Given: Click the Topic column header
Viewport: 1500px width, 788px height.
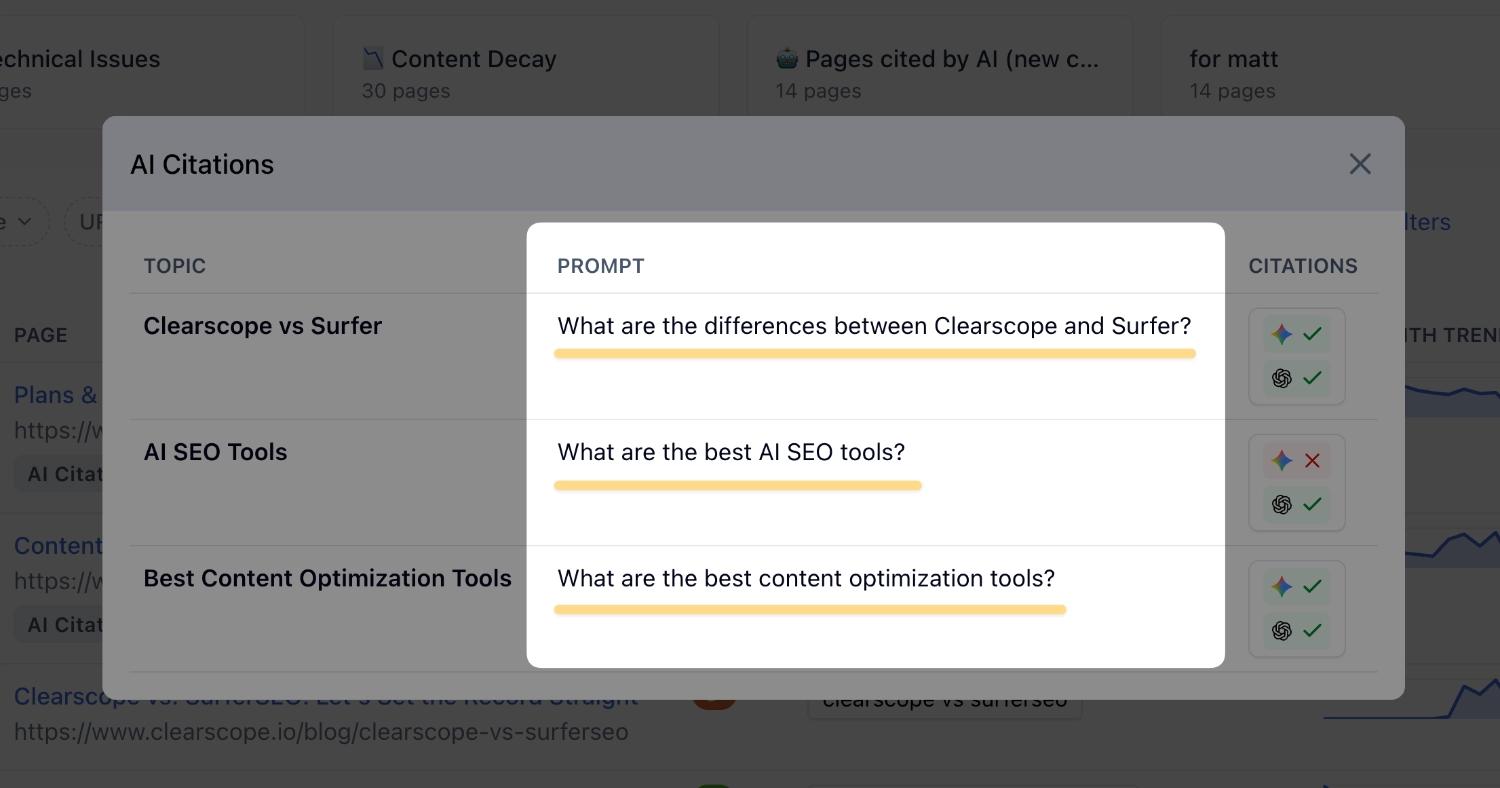Looking at the screenshot, I should [x=175, y=266].
